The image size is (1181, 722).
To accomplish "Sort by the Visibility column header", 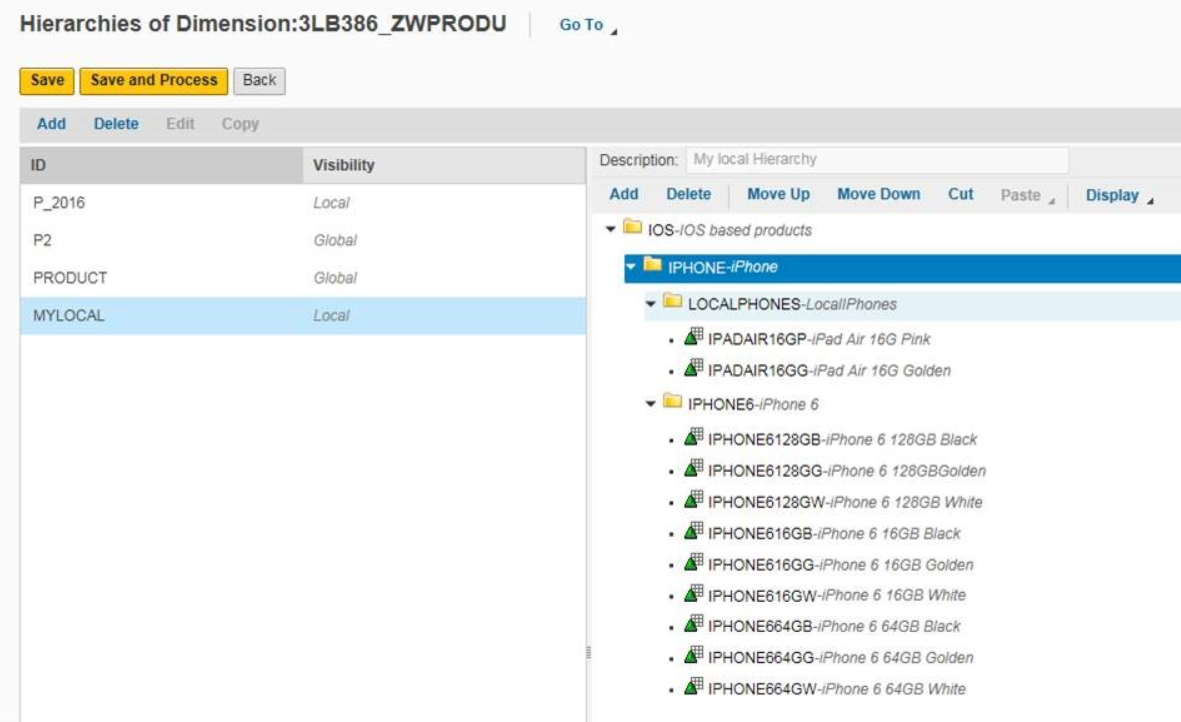I will [x=343, y=166].
